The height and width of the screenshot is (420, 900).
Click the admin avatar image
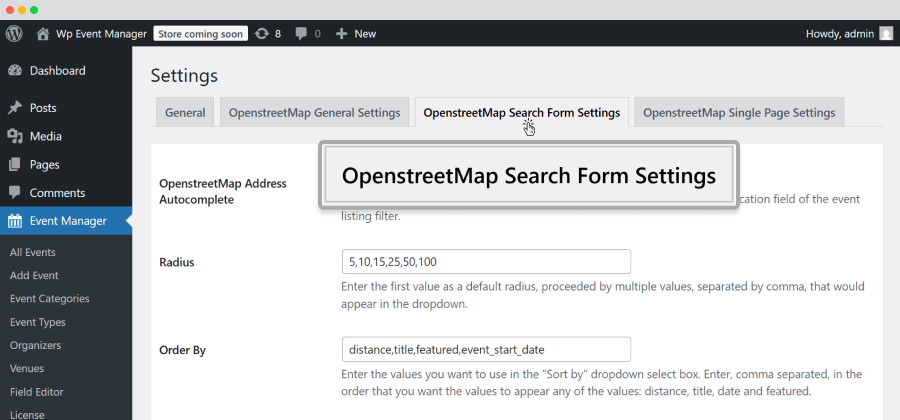[886, 34]
